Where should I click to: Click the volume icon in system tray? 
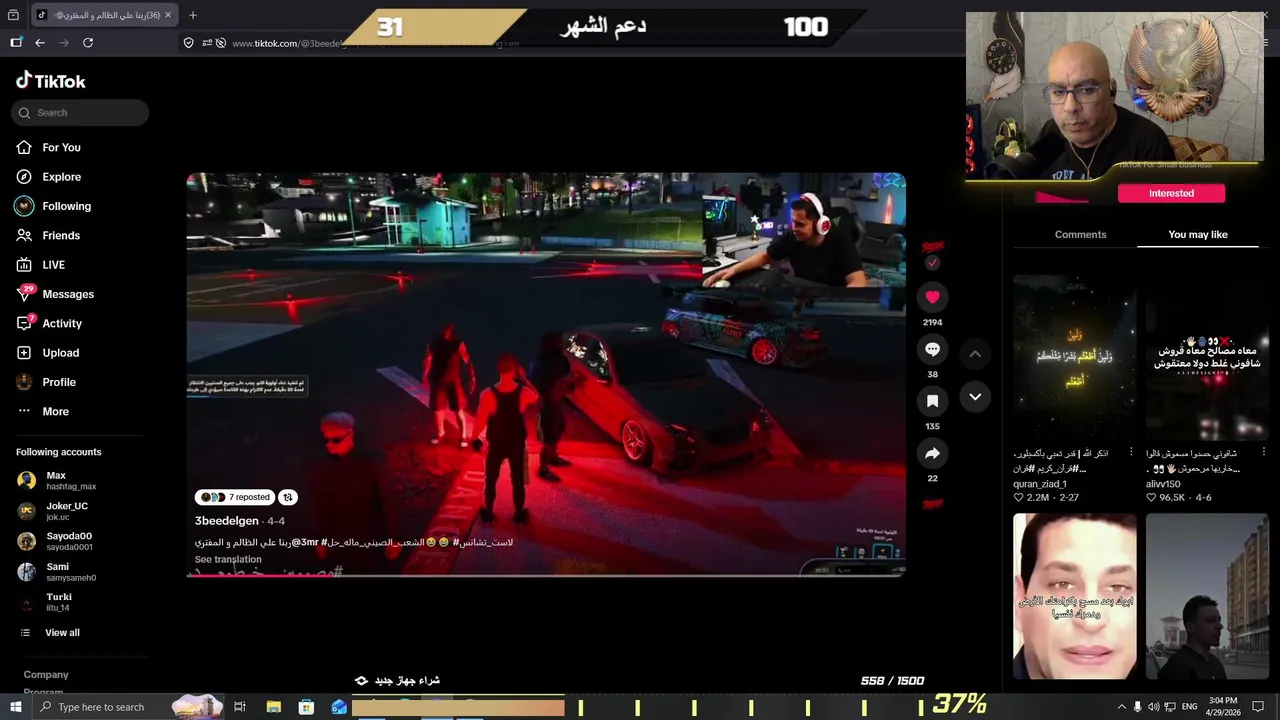coord(1153,707)
